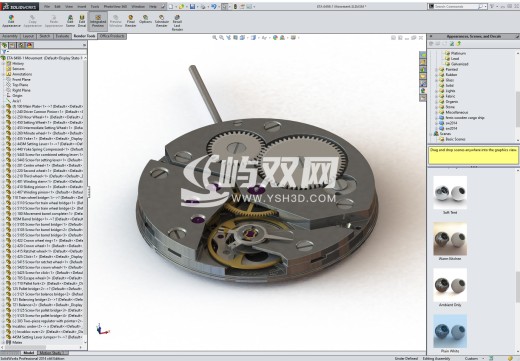Click the Search Commands field
The width and height of the screenshot is (520, 361).
[x=457, y=6]
